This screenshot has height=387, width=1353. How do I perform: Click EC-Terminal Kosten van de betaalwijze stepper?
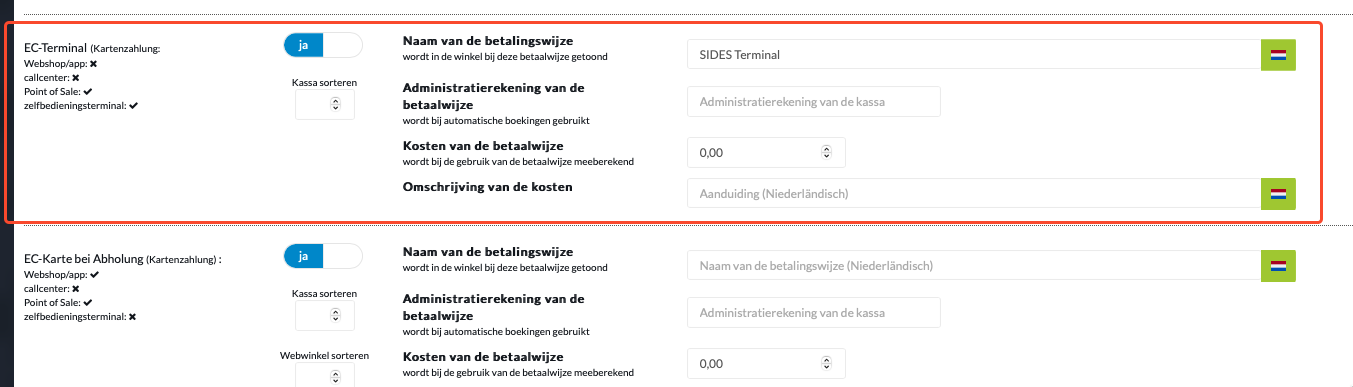point(767,152)
